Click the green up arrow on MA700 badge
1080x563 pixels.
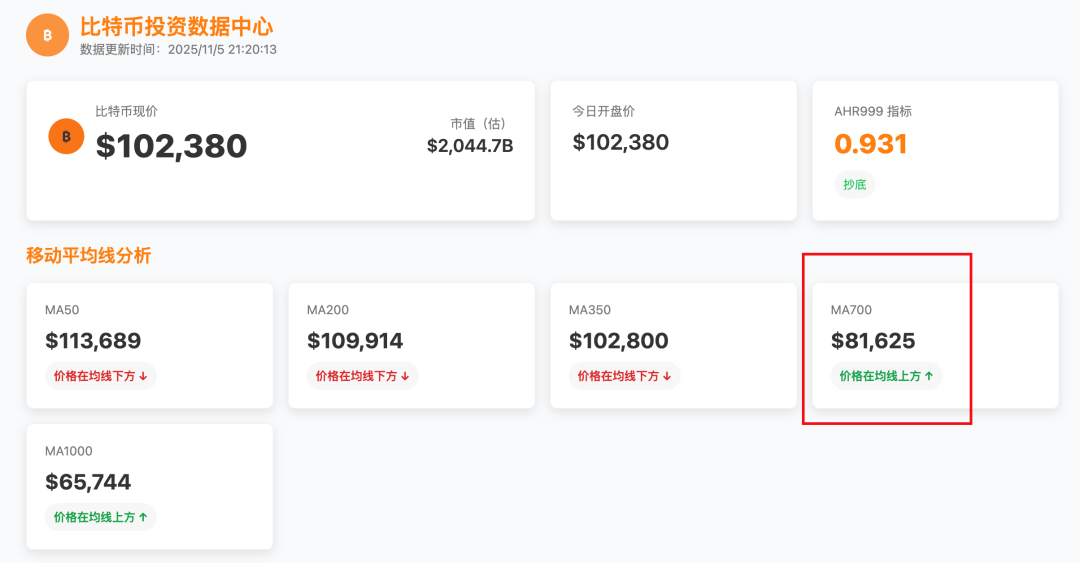coord(928,376)
